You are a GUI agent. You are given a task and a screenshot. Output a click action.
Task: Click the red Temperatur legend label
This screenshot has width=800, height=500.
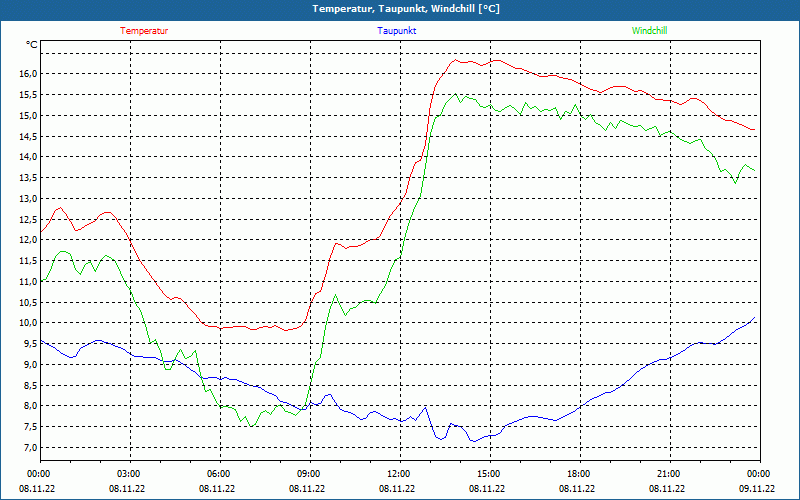click(144, 31)
